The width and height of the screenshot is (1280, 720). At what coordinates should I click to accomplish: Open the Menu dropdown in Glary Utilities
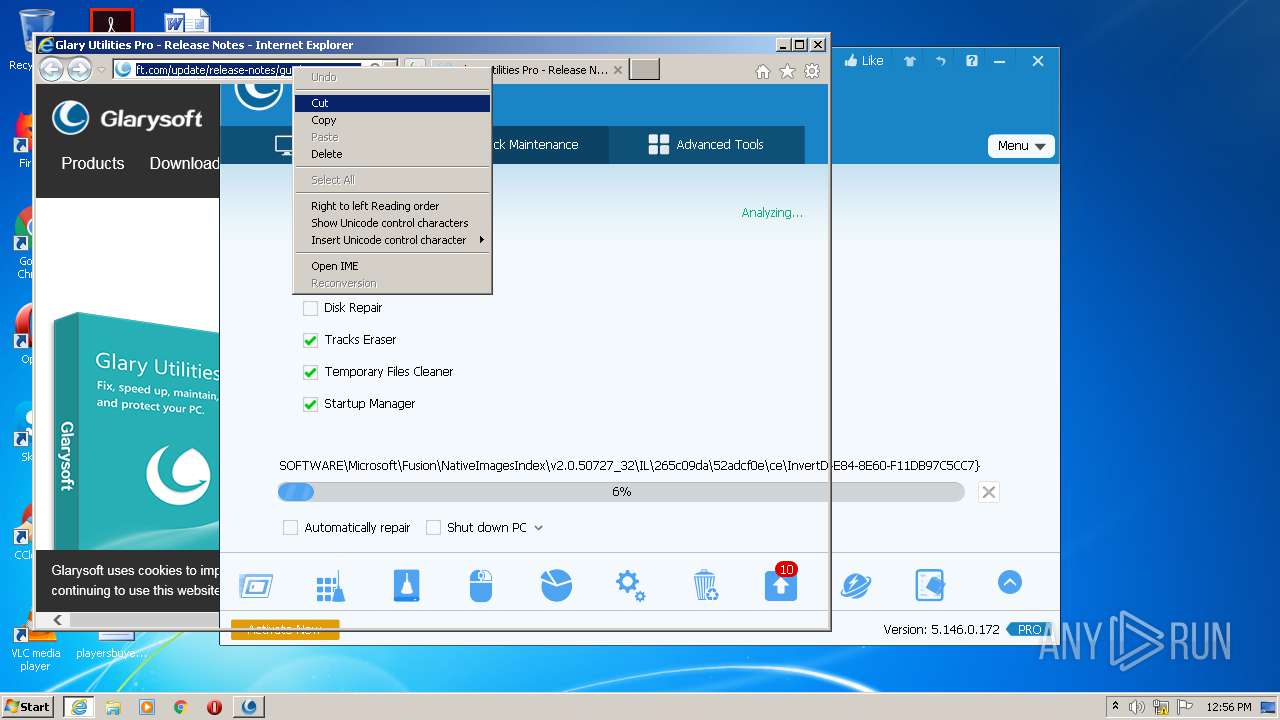[1021, 146]
